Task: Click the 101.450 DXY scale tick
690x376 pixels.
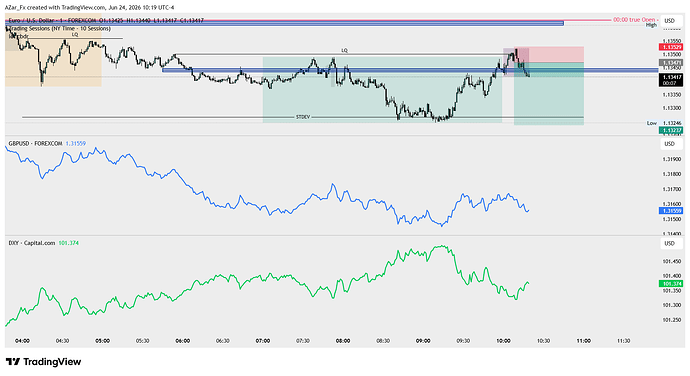Action: [x=672, y=262]
